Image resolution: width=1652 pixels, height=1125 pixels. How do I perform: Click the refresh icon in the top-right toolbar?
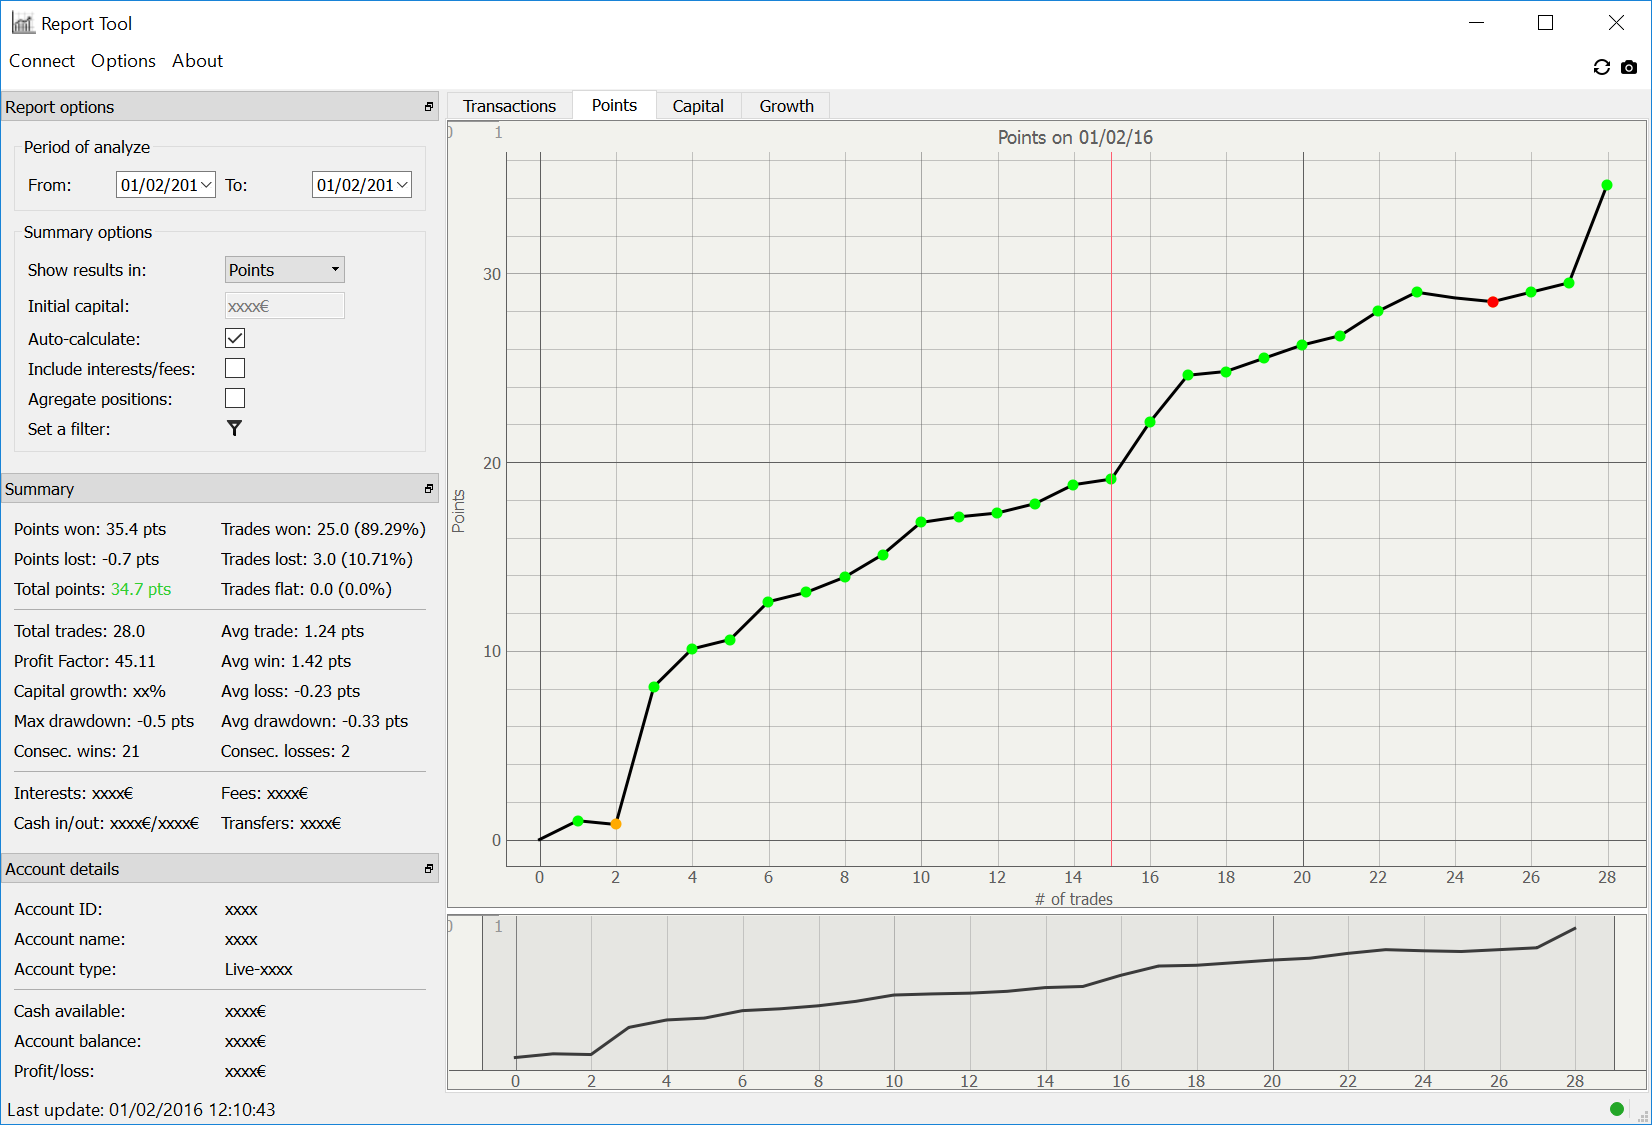(1601, 67)
